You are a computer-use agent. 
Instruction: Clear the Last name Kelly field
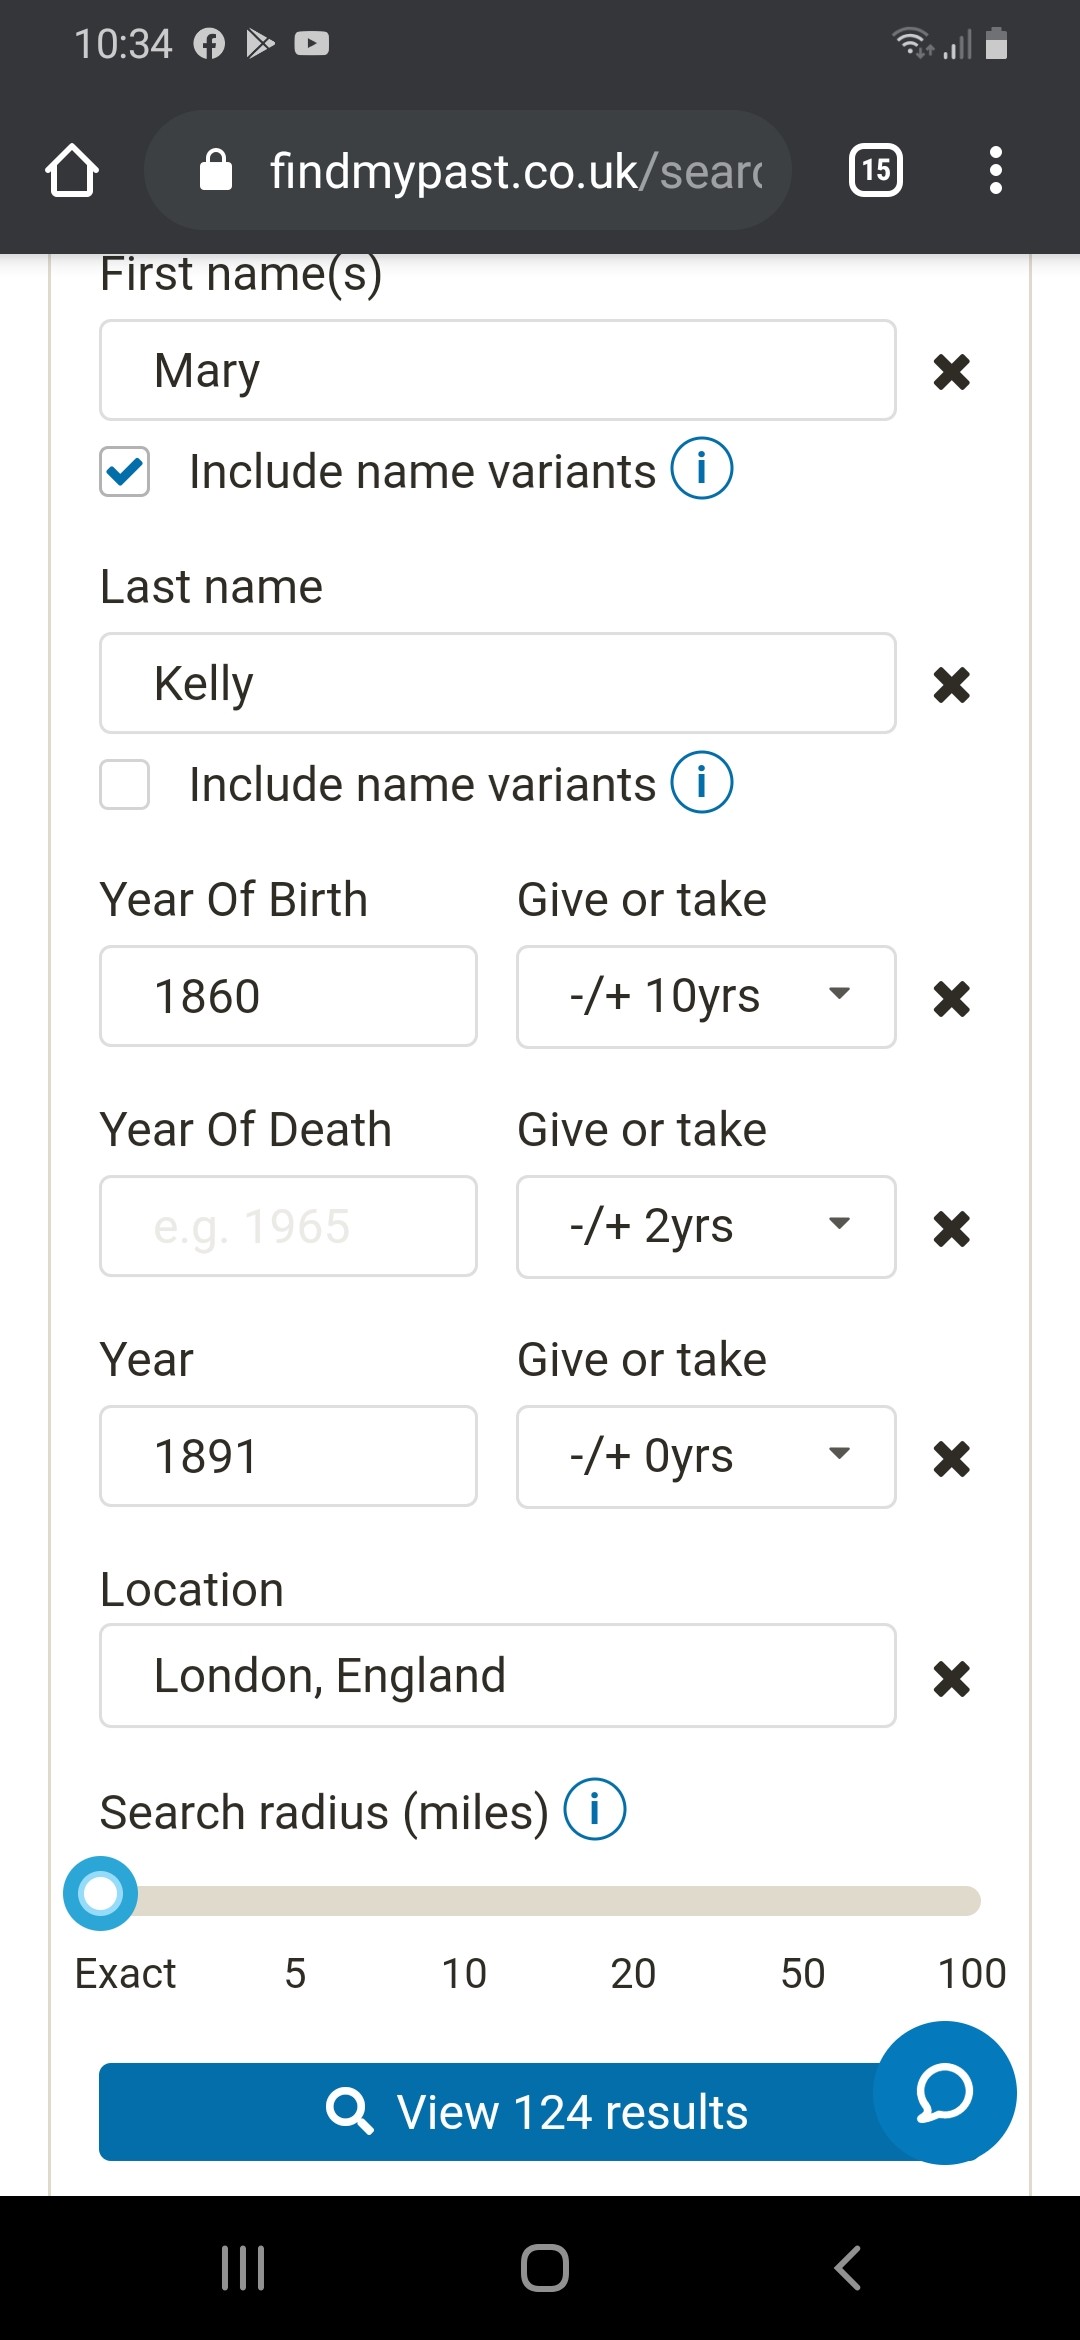(951, 685)
